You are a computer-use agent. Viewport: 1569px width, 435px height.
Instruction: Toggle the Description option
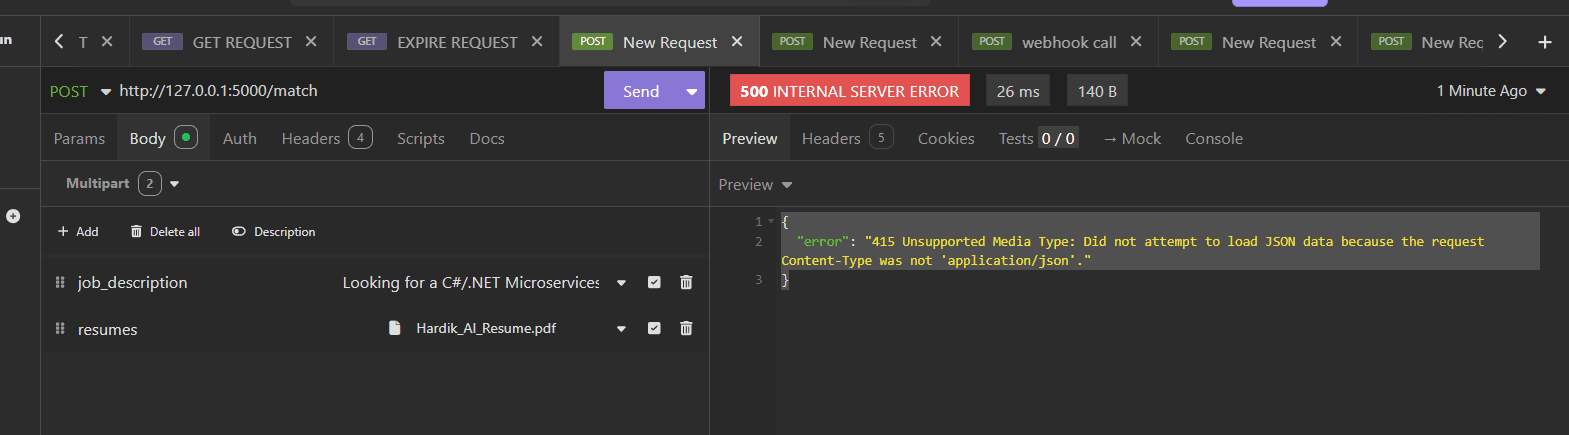pos(273,232)
